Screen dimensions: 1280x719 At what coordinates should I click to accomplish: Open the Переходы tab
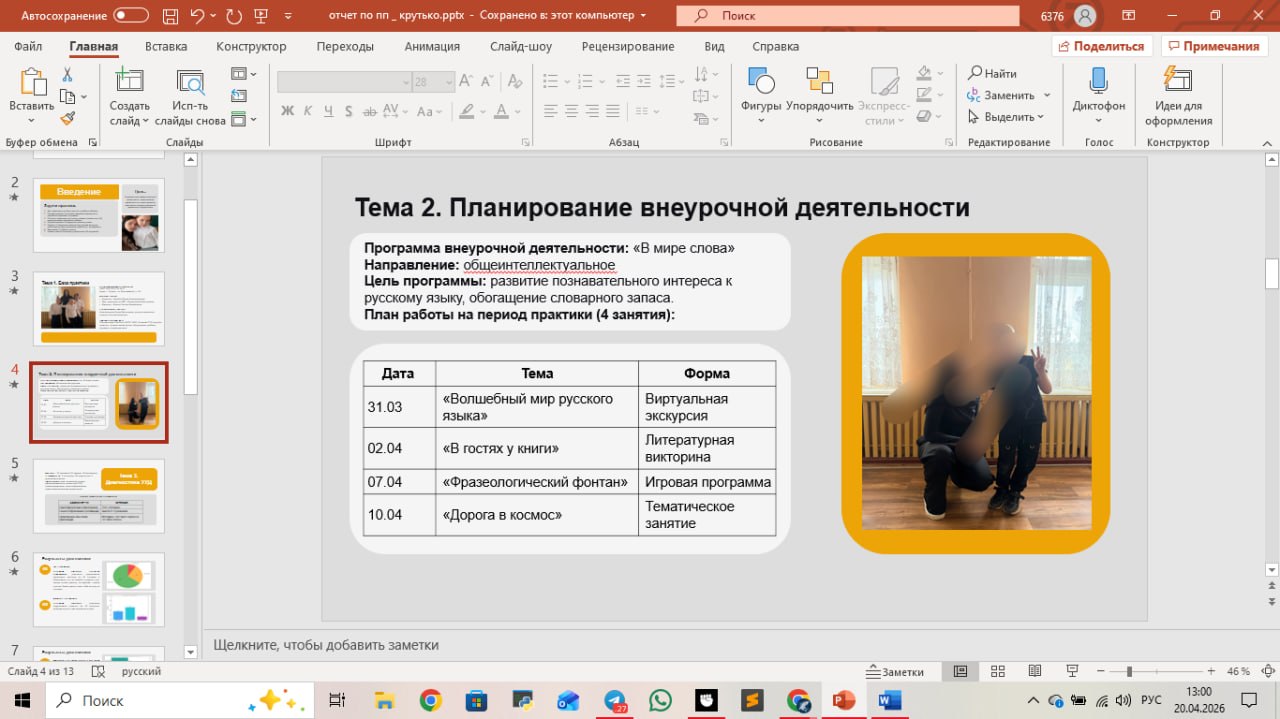coord(345,46)
